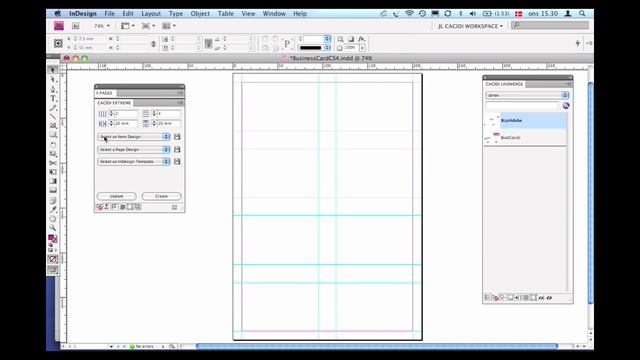The image size is (640, 360).
Task: Select the Scale tool
Action: click(x=53, y=153)
